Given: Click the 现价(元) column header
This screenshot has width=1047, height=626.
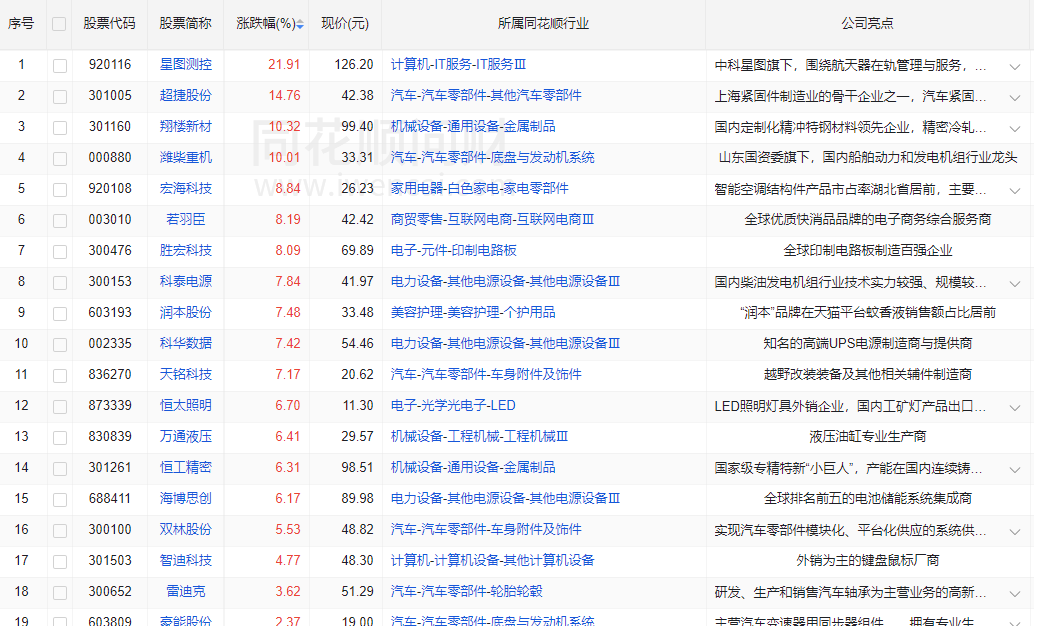Looking at the screenshot, I should coord(345,23).
